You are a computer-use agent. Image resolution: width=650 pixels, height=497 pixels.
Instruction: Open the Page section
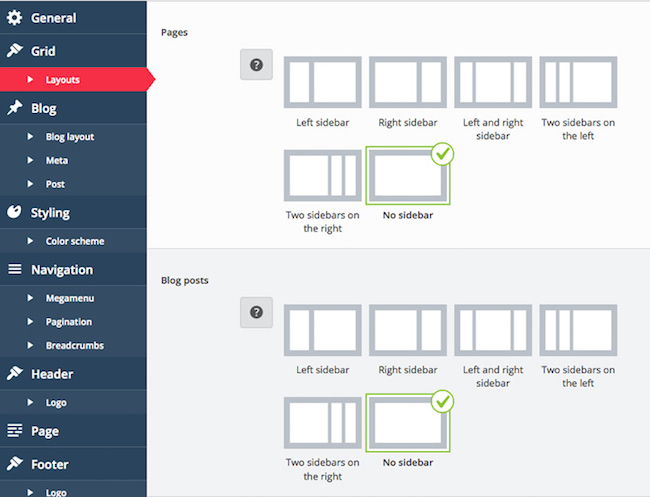point(73,431)
